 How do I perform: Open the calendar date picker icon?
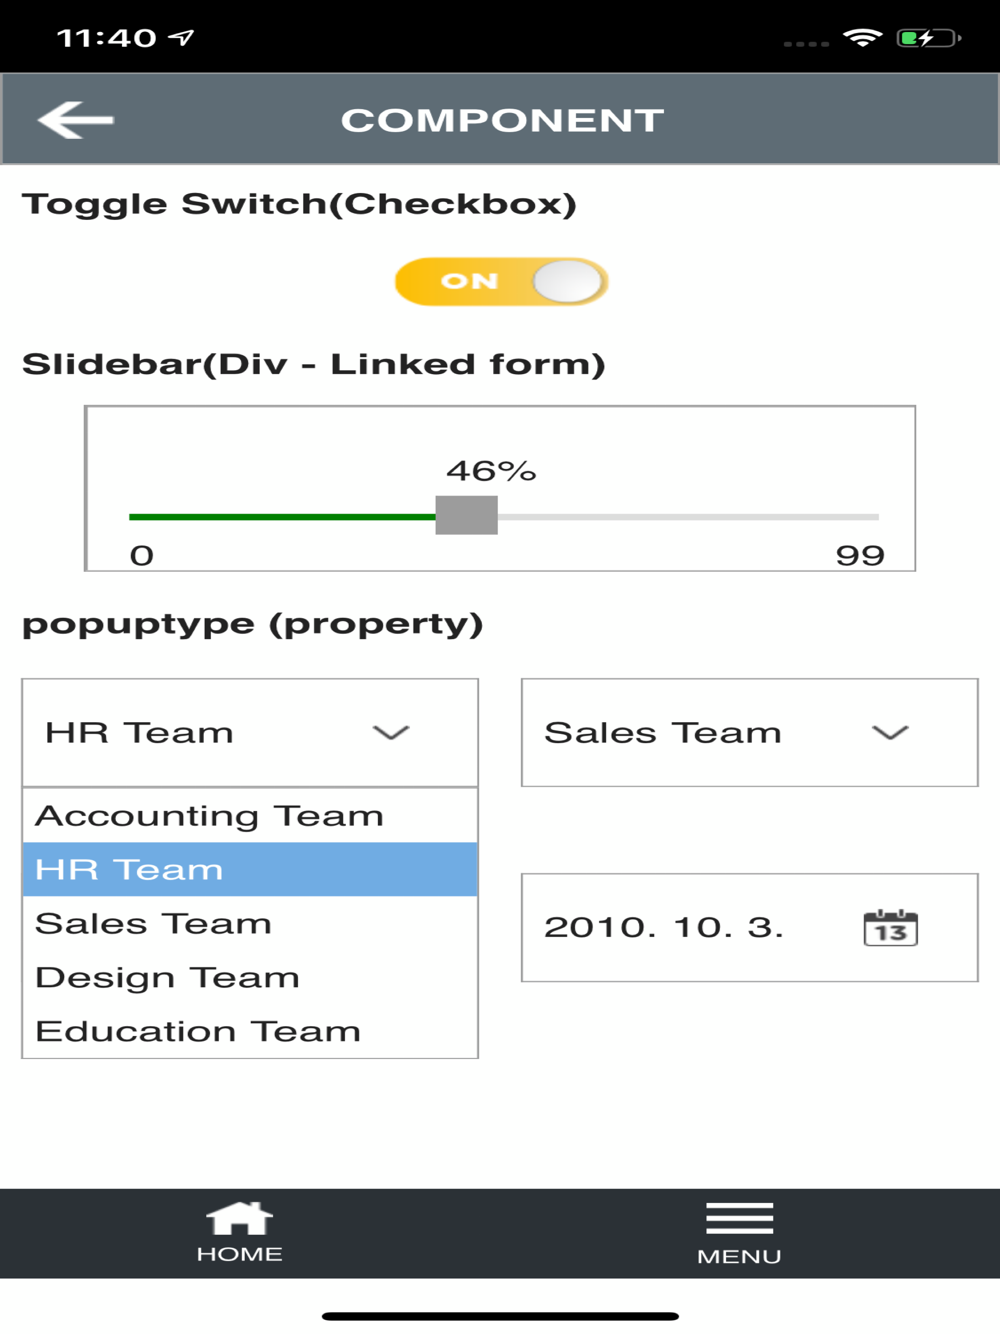(x=890, y=928)
